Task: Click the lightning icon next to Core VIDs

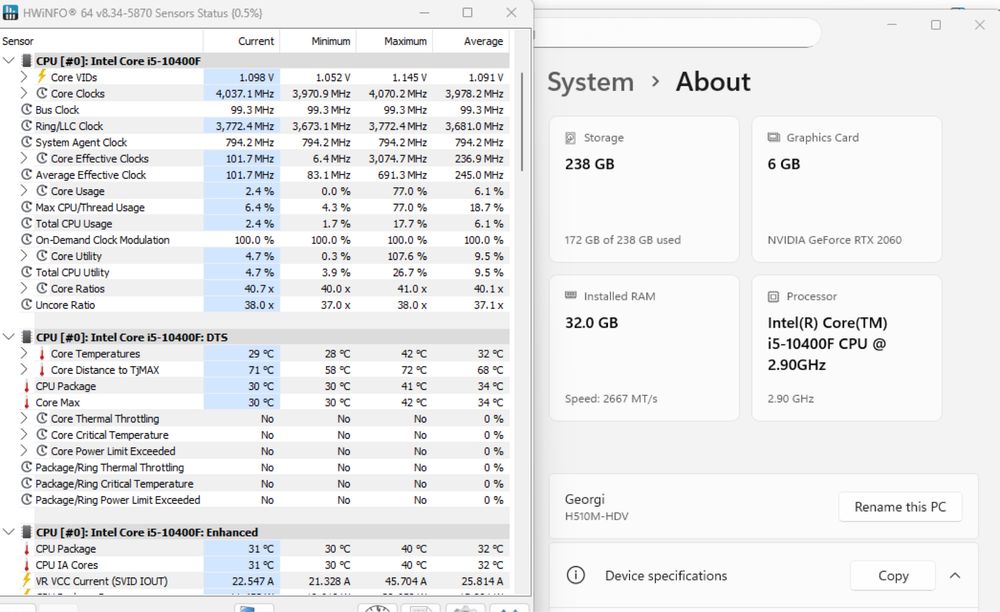Action: 41,76
